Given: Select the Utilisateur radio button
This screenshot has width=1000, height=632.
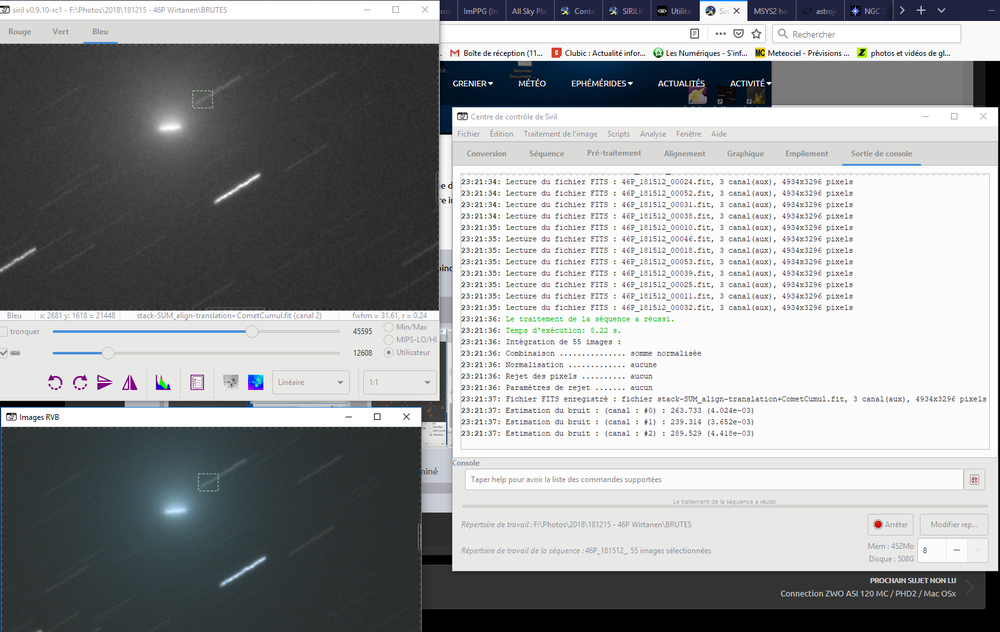Looking at the screenshot, I should pos(388,353).
